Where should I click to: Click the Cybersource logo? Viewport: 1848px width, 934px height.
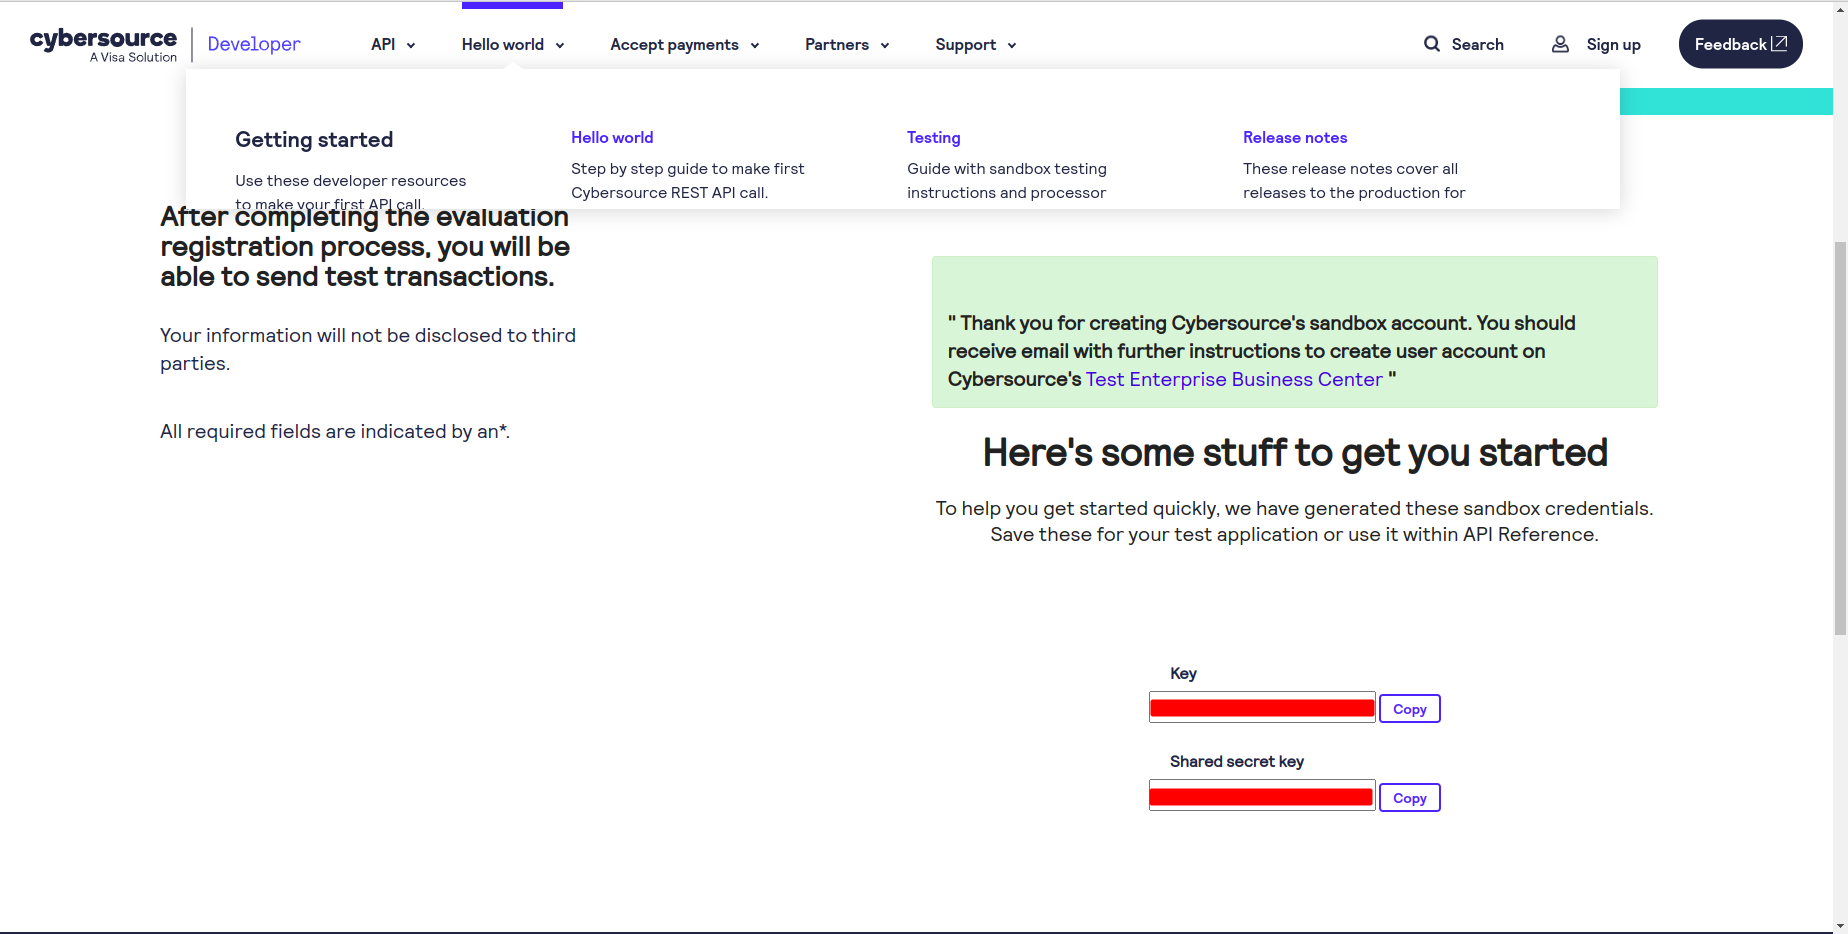pyautogui.click(x=103, y=44)
